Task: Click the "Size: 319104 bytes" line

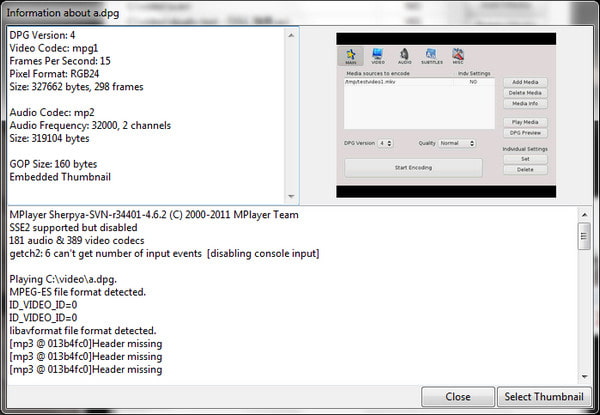Action: tap(49, 138)
